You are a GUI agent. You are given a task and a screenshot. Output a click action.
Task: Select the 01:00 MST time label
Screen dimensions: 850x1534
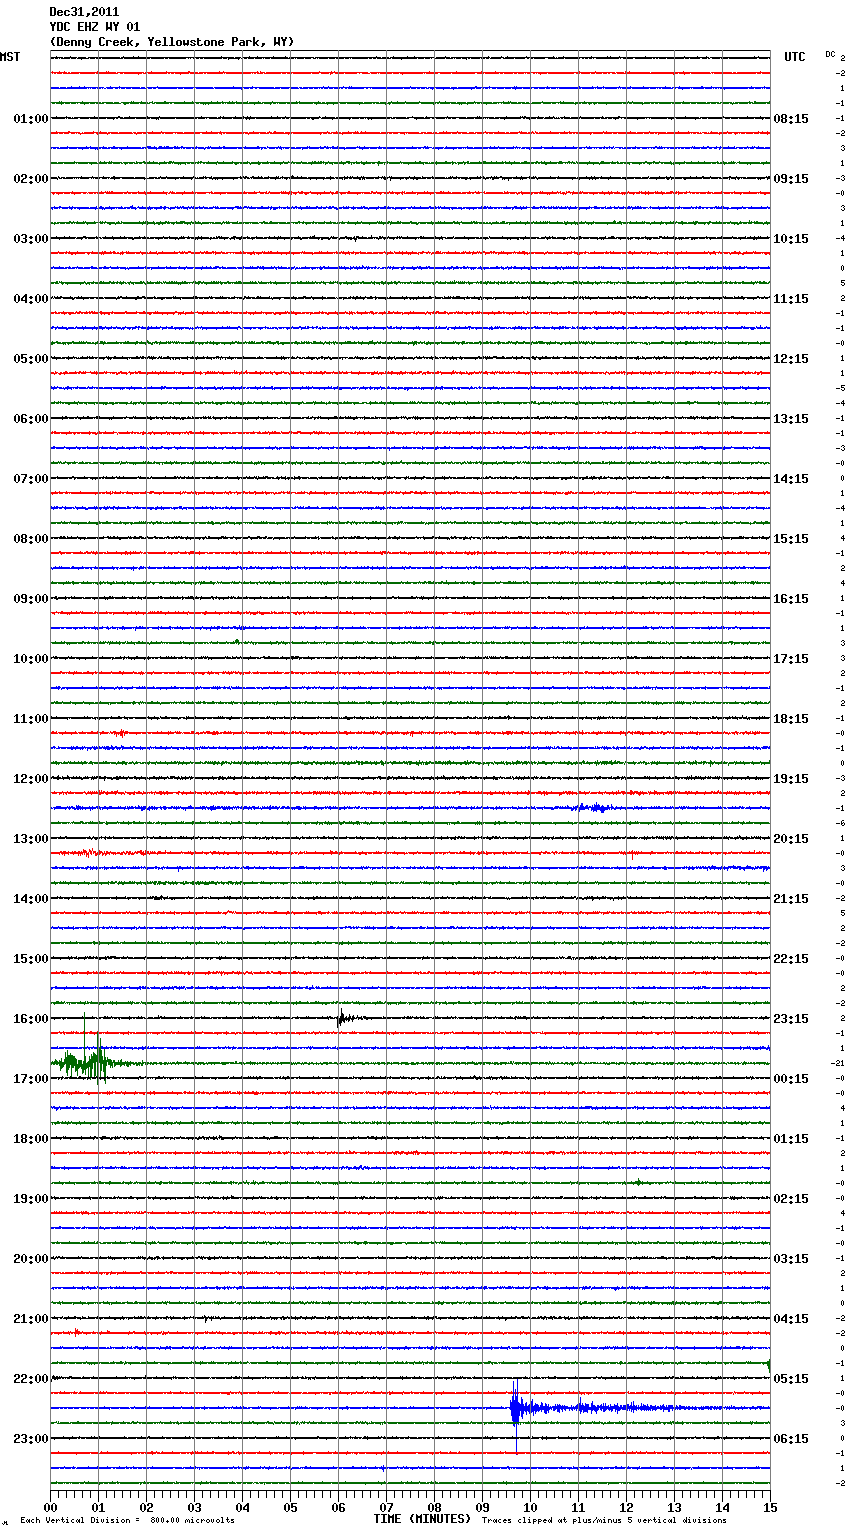click(x=31, y=119)
